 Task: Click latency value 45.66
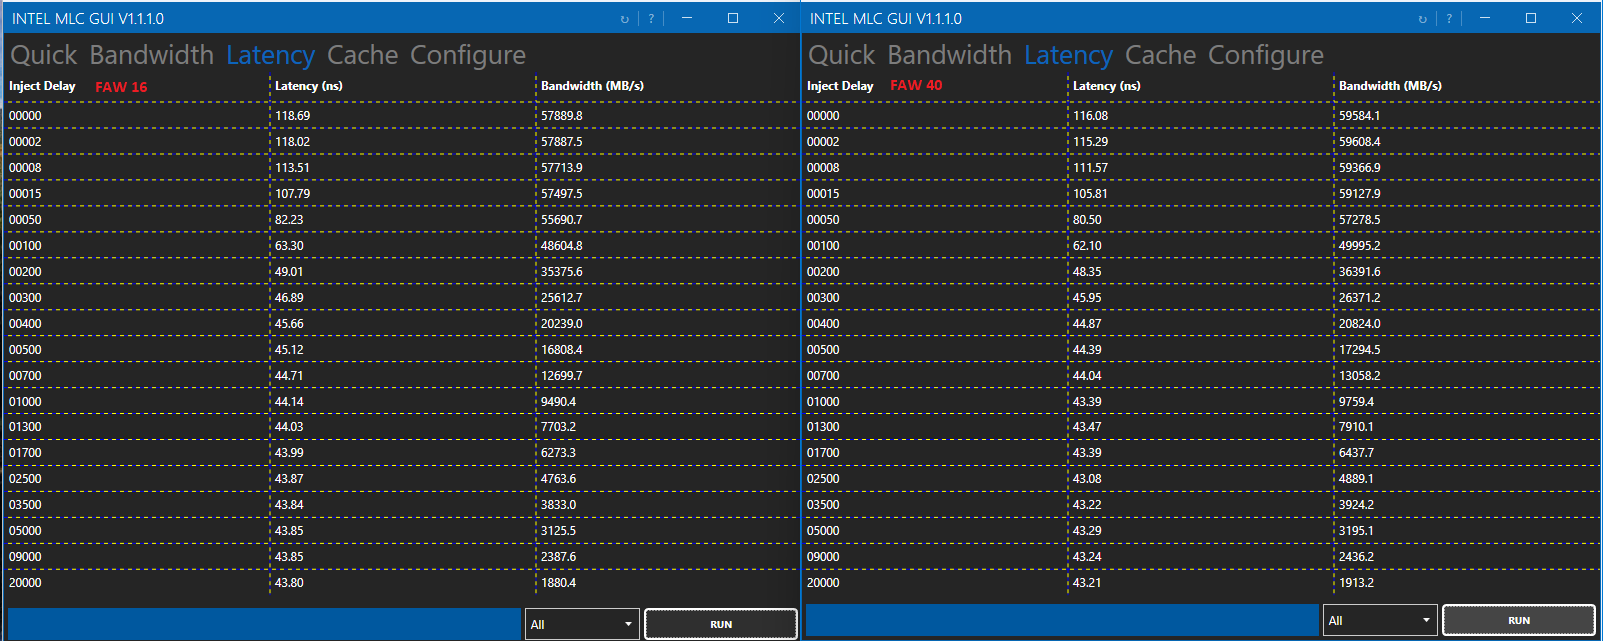(x=289, y=324)
